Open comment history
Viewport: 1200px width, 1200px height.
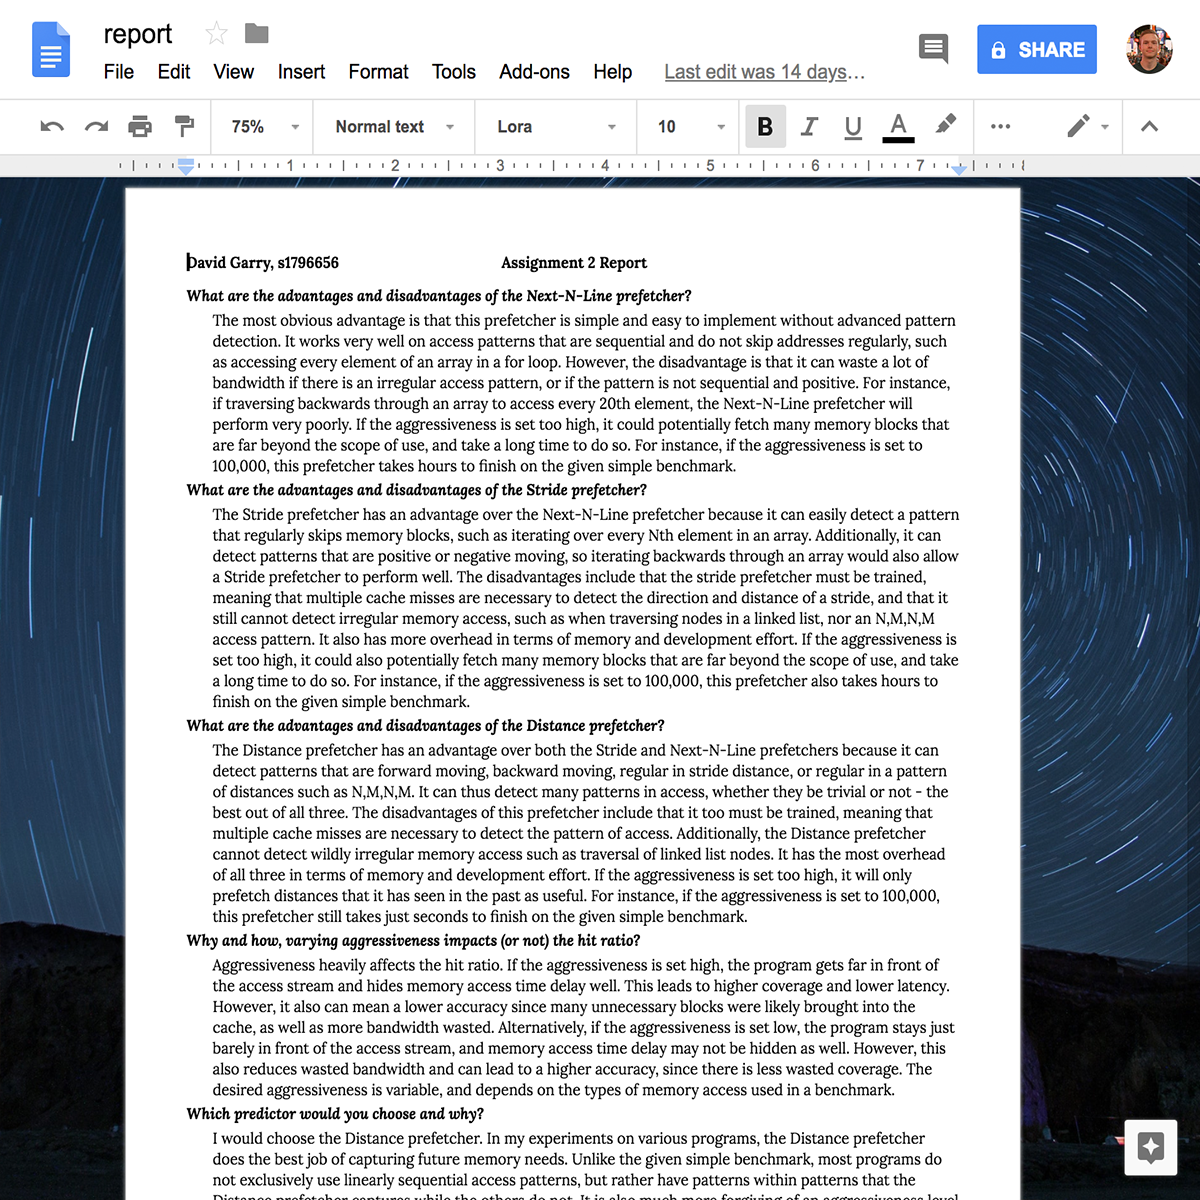click(932, 48)
